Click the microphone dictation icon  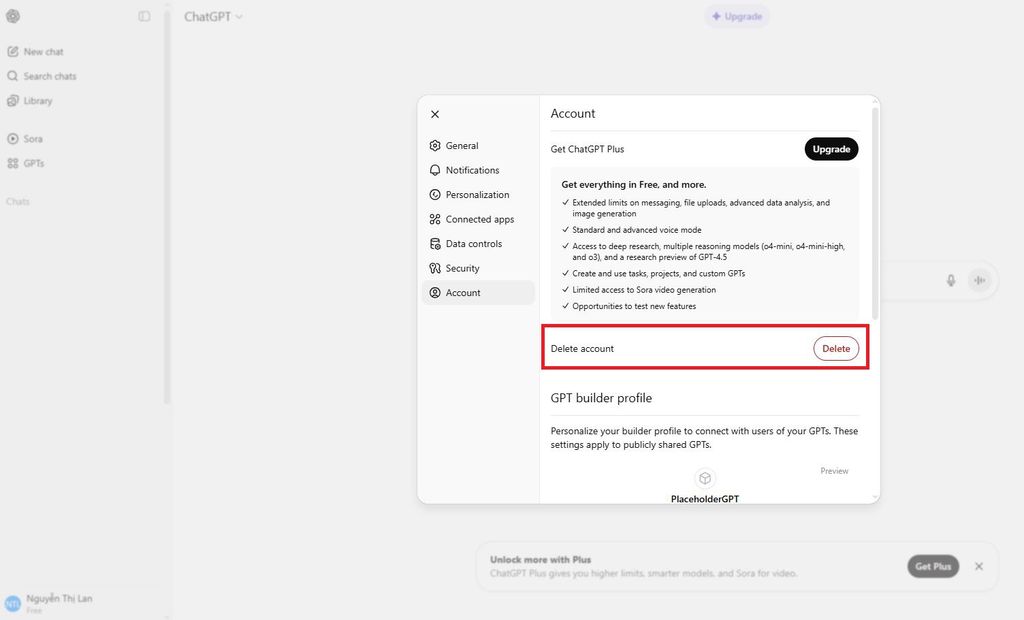(951, 281)
